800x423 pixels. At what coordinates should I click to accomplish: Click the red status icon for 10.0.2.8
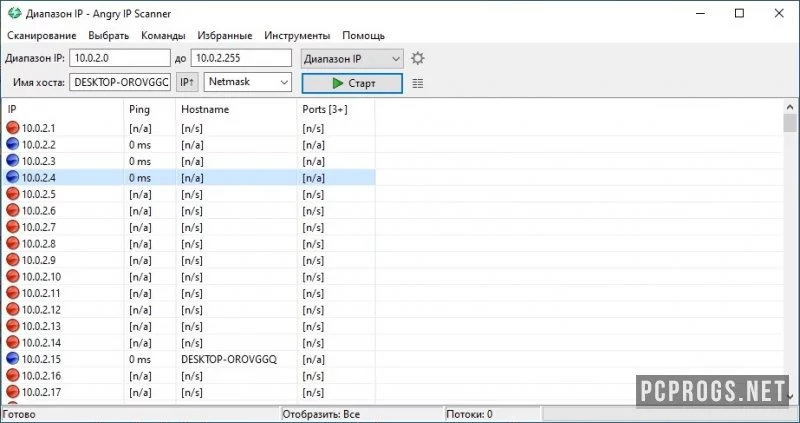pos(13,243)
